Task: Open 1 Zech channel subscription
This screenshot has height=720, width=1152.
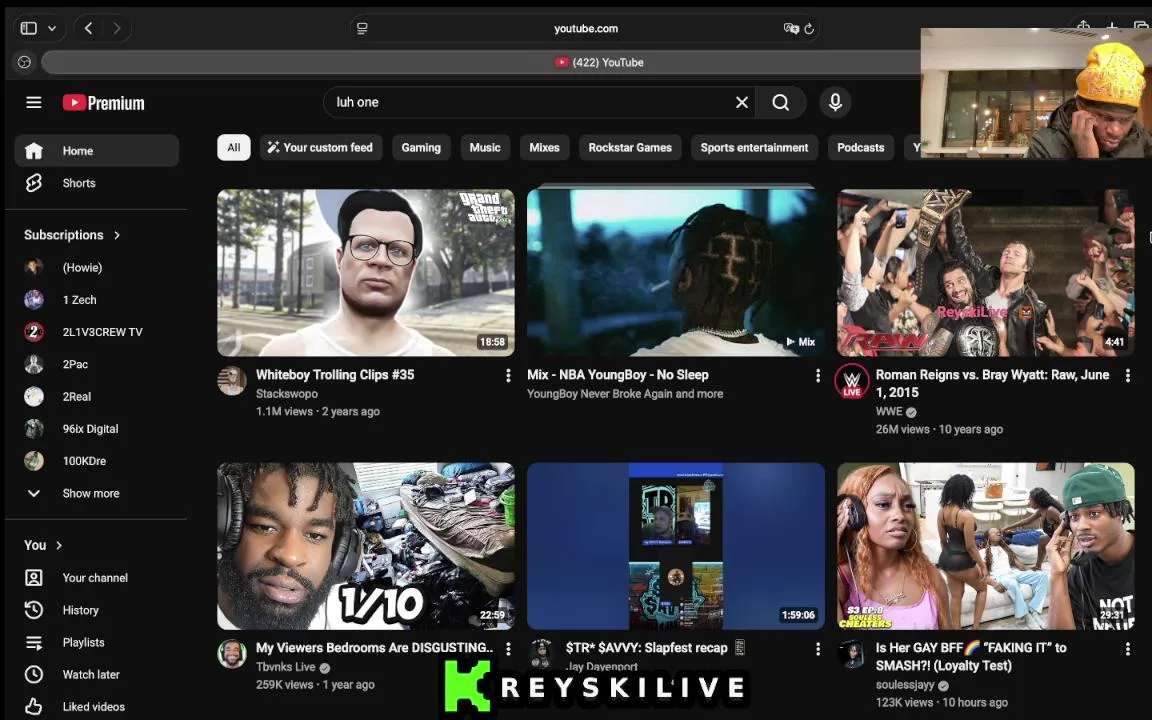Action: tap(96, 300)
